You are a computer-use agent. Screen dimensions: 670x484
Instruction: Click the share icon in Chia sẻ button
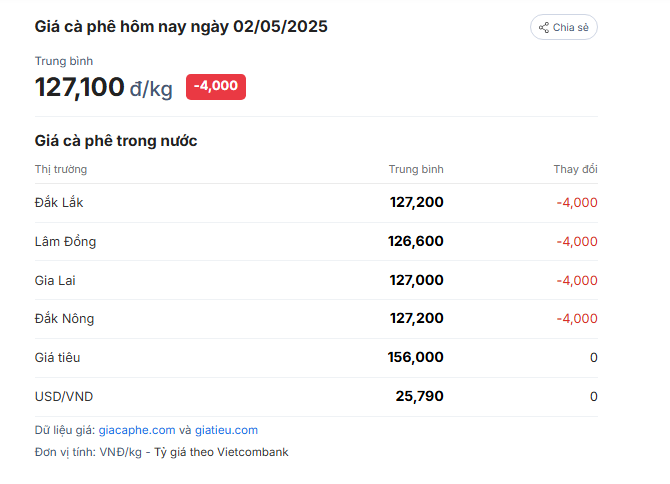(x=544, y=28)
